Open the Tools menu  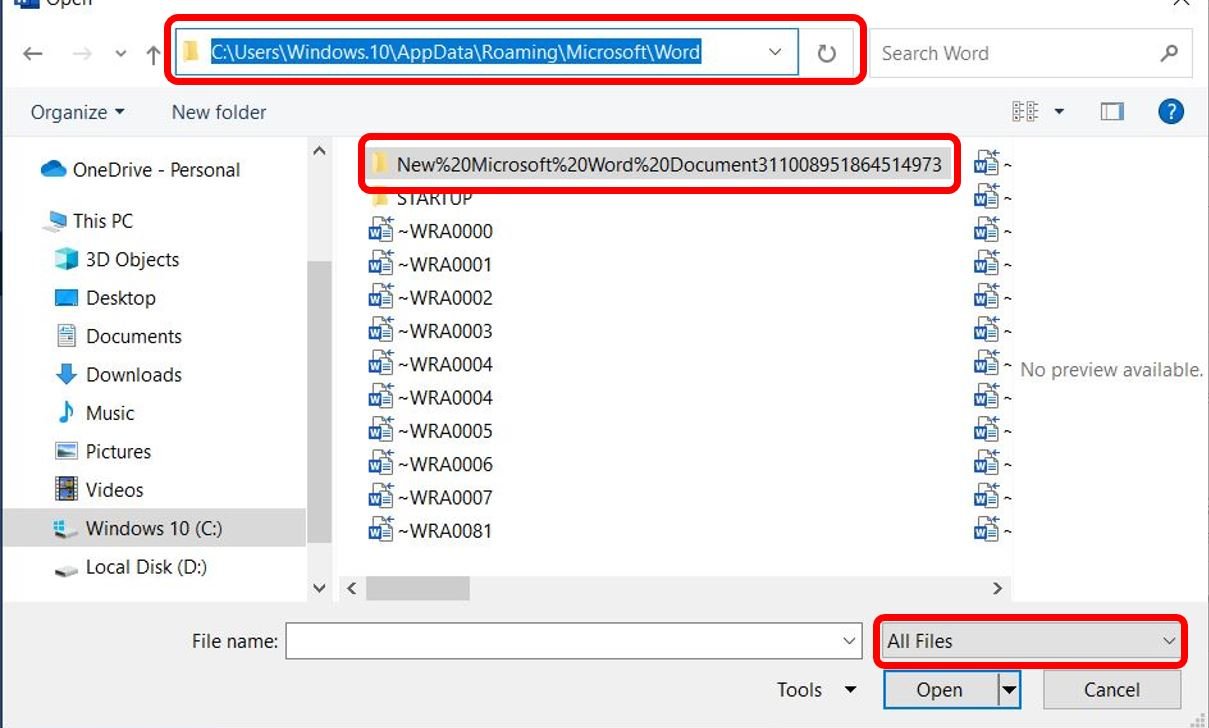pos(817,690)
